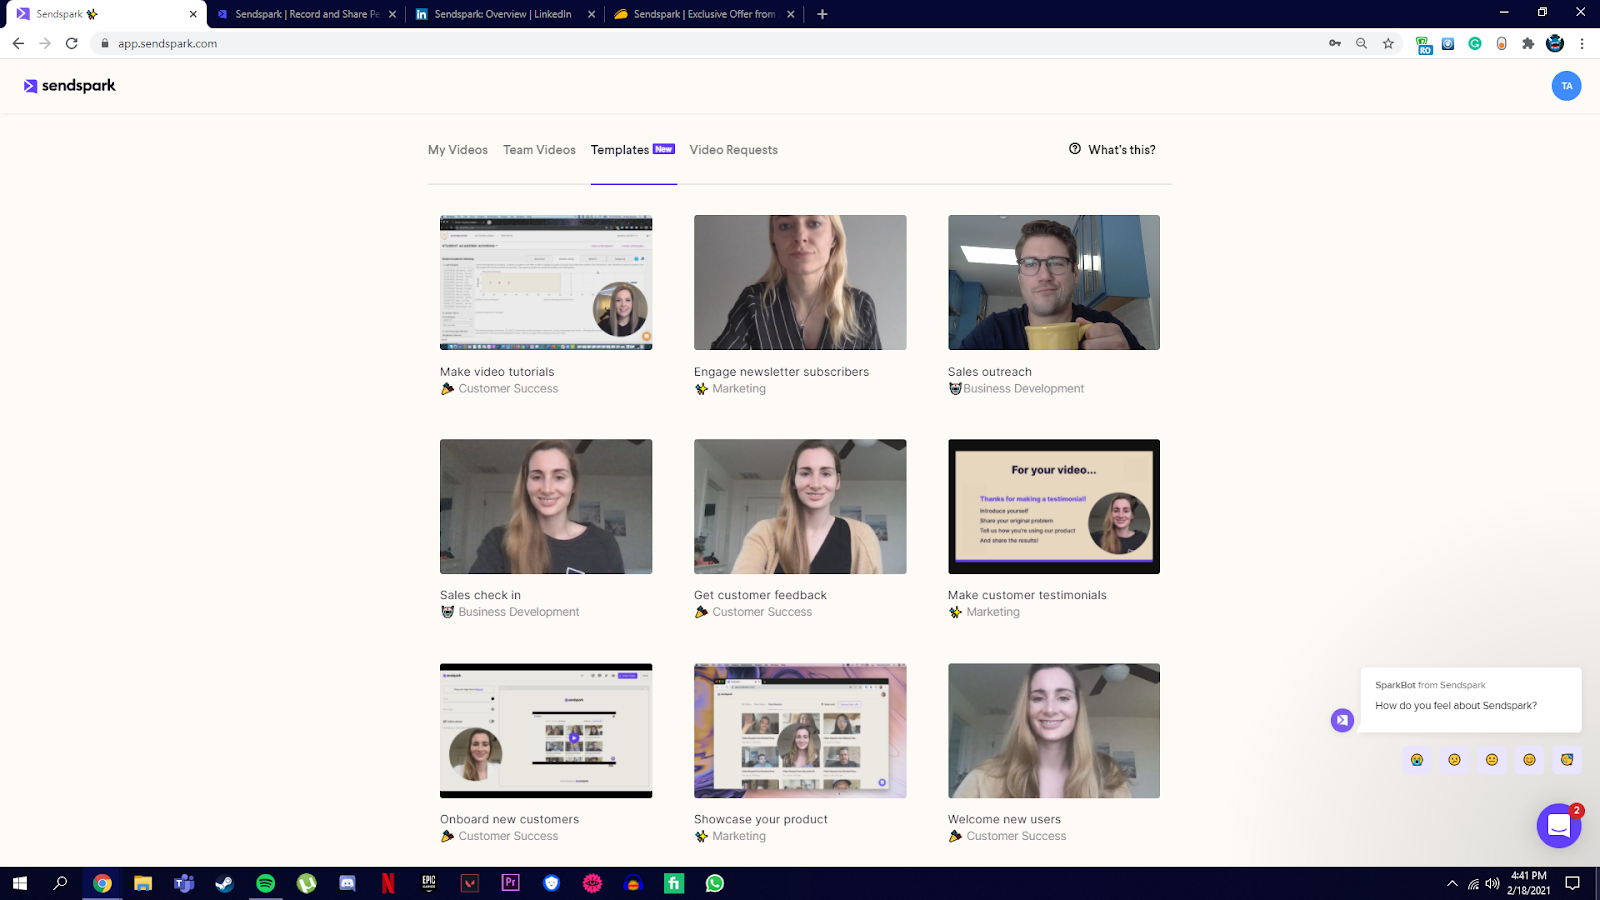Pick the party face emoji reaction
This screenshot has width=1600, height=900.
pos(1567,760)
